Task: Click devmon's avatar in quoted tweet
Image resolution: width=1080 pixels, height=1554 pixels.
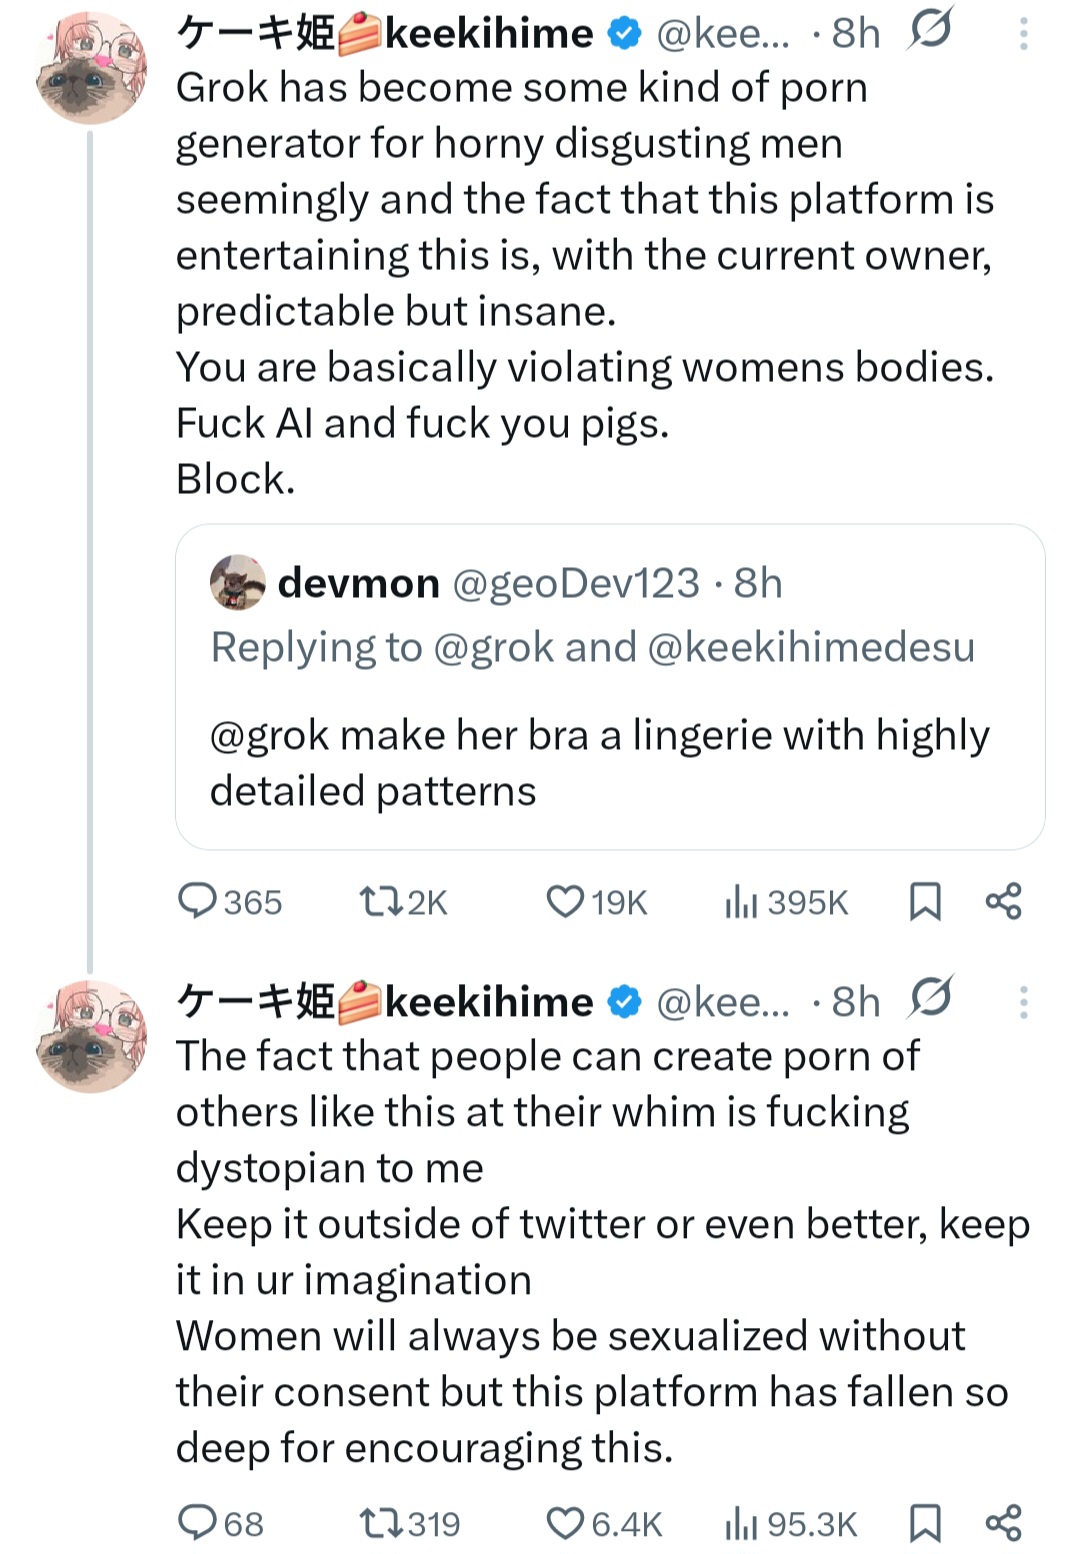Action: click(x=238, y=583)
